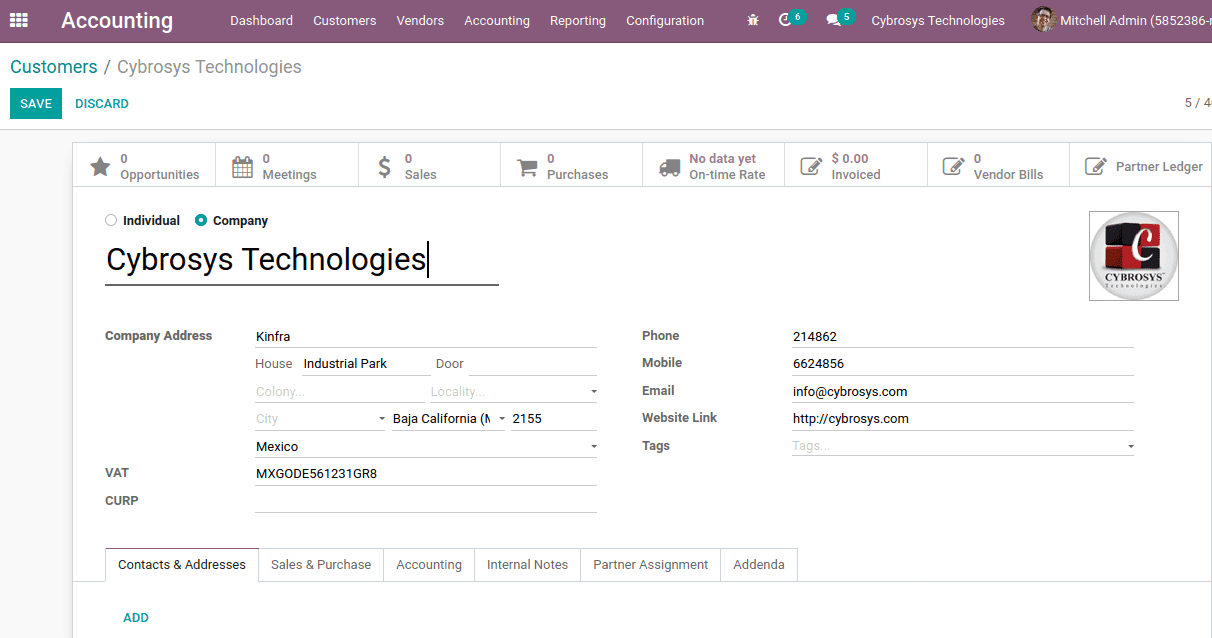The width and height of the screenshot is (1212, 638).
Task: Click the Invoiced pencil icon
Action: point(812,167)
